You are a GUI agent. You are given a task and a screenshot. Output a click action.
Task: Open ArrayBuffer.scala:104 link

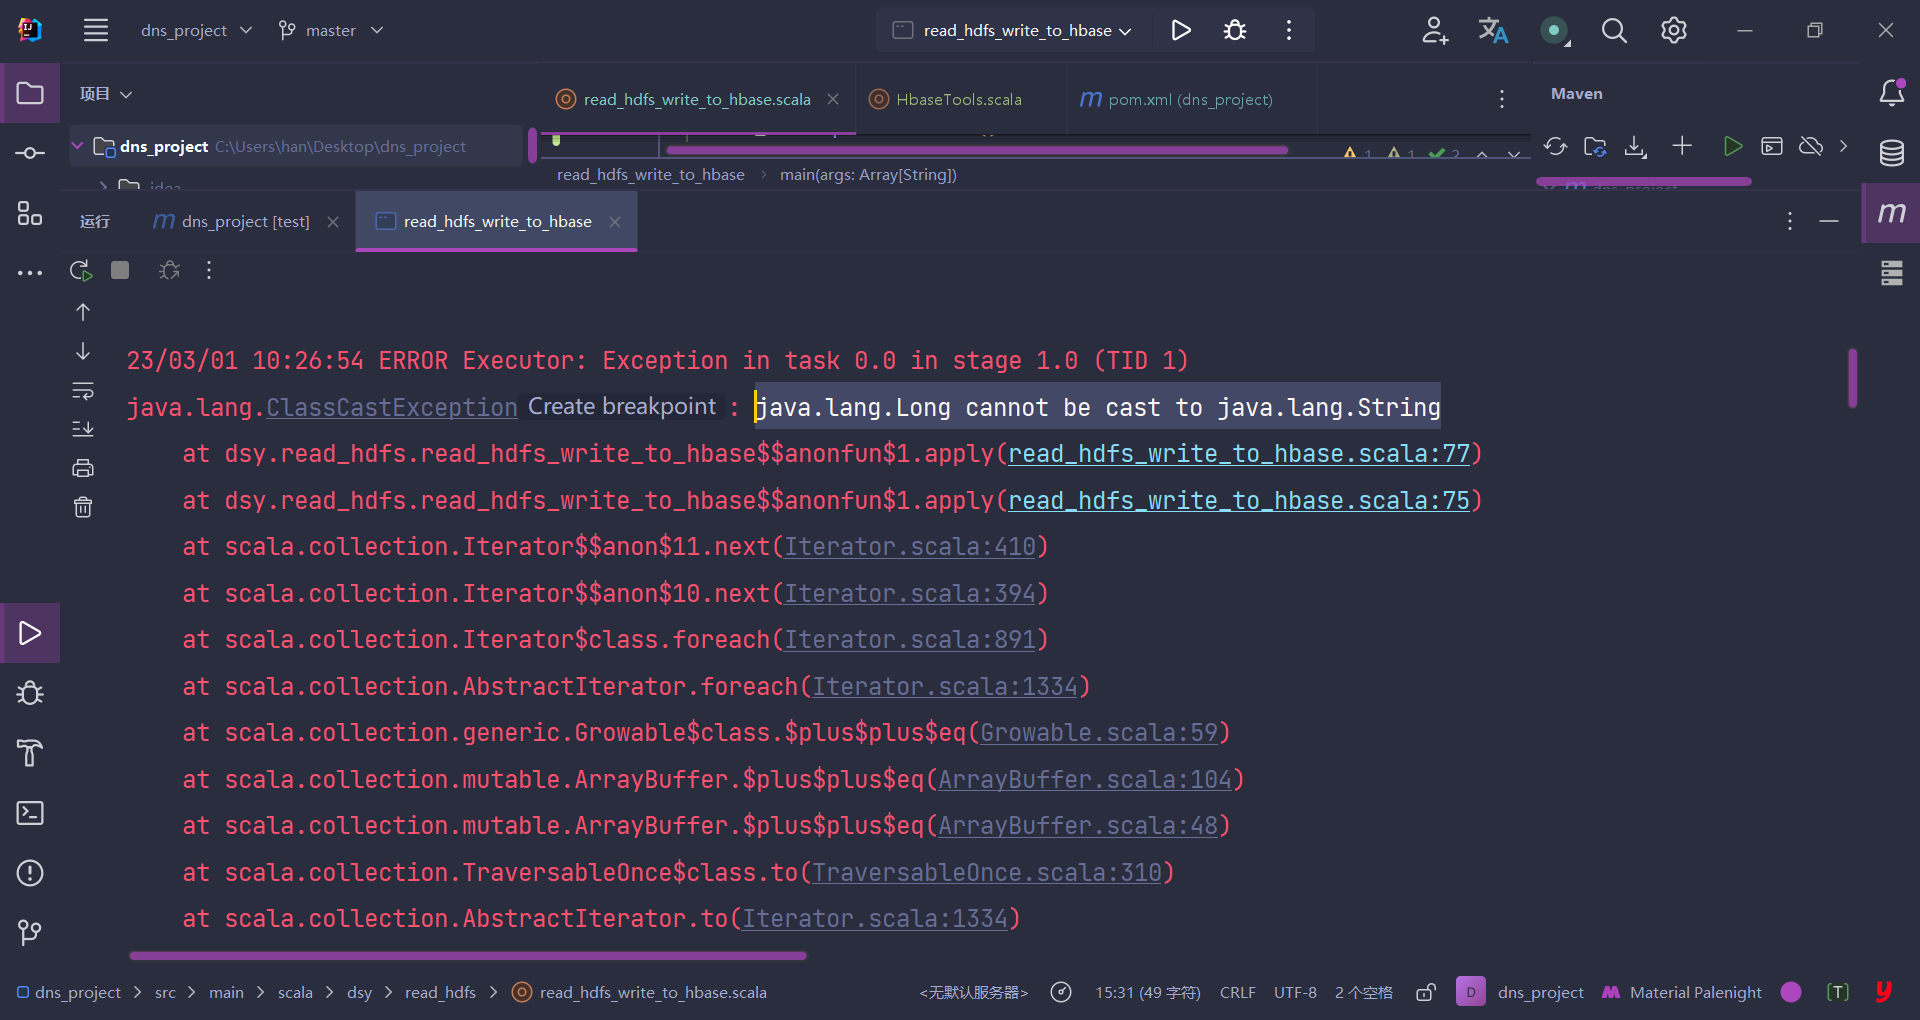click(1085, 779)
